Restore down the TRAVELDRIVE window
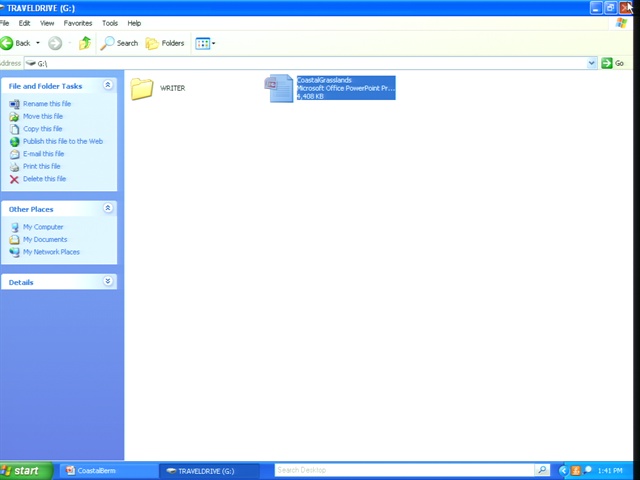The image size is (640, 480). point(611,8)
